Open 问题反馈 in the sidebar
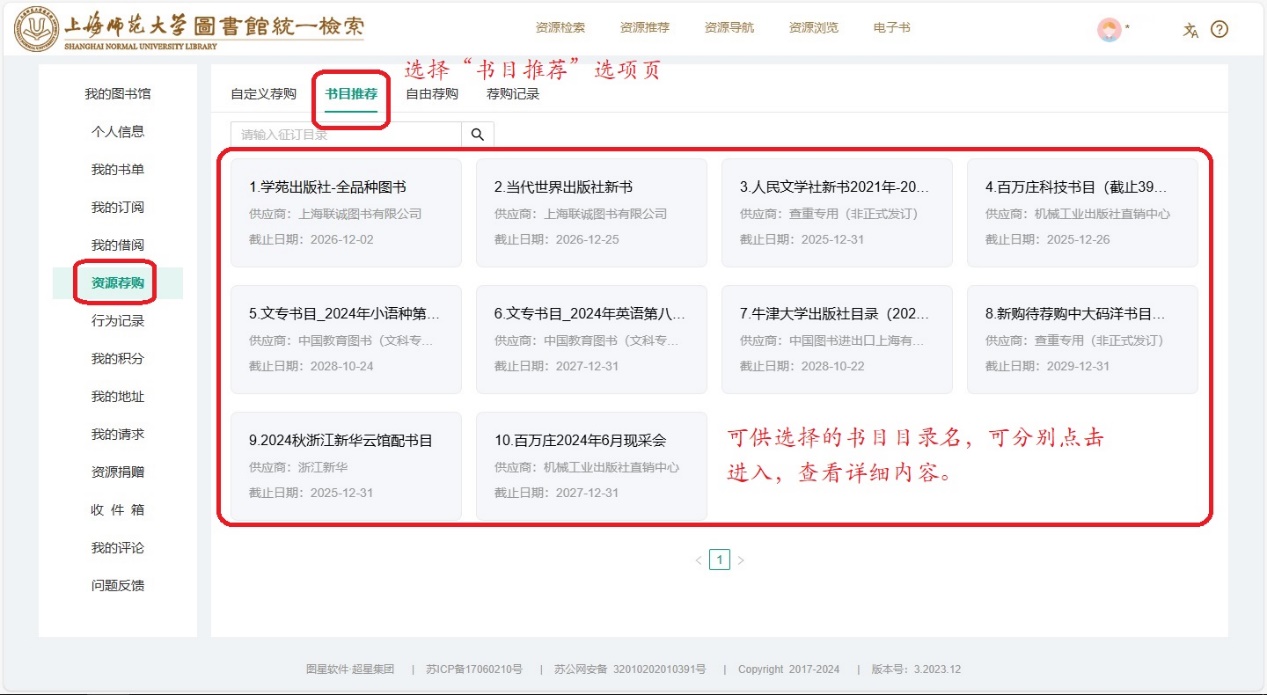 (118, 586)
